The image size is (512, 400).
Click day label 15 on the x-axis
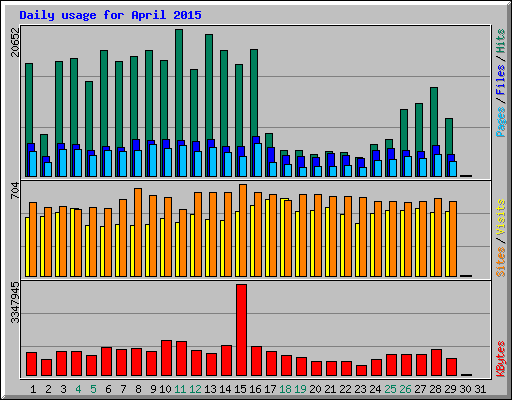click(x=240, y=389)
